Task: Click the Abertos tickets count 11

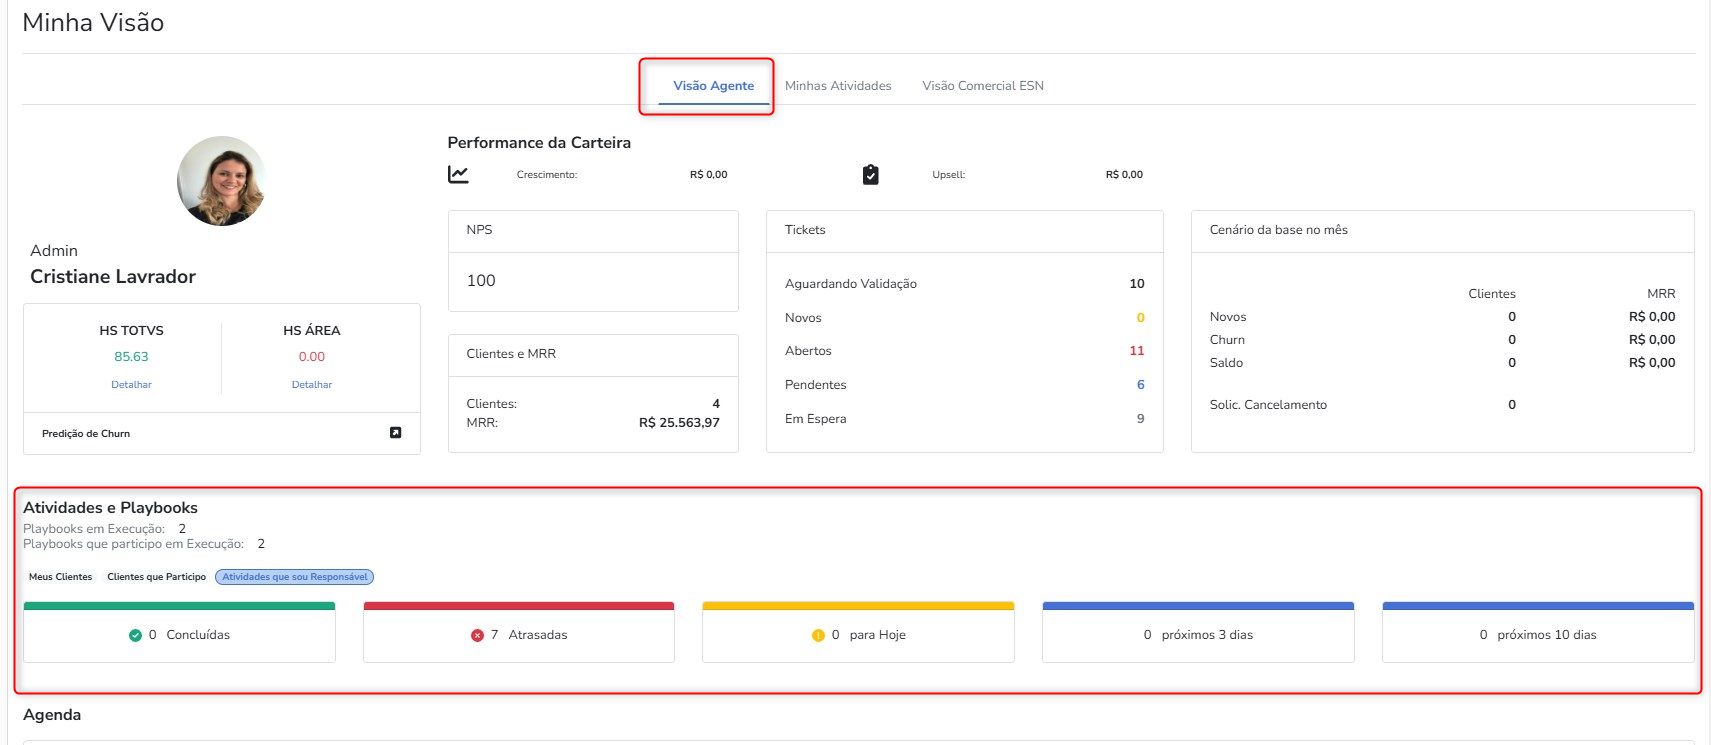Action: [x=1136, y=351]
